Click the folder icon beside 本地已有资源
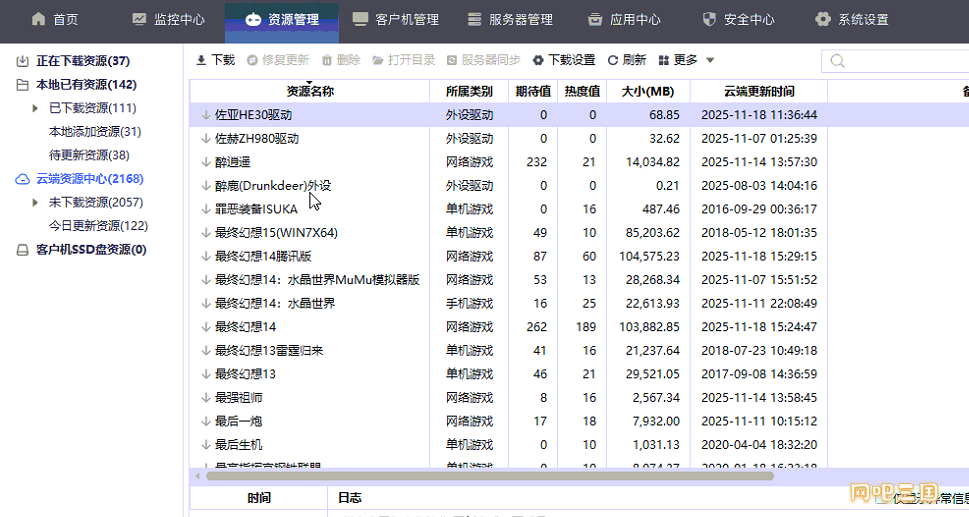 [22, 85]
